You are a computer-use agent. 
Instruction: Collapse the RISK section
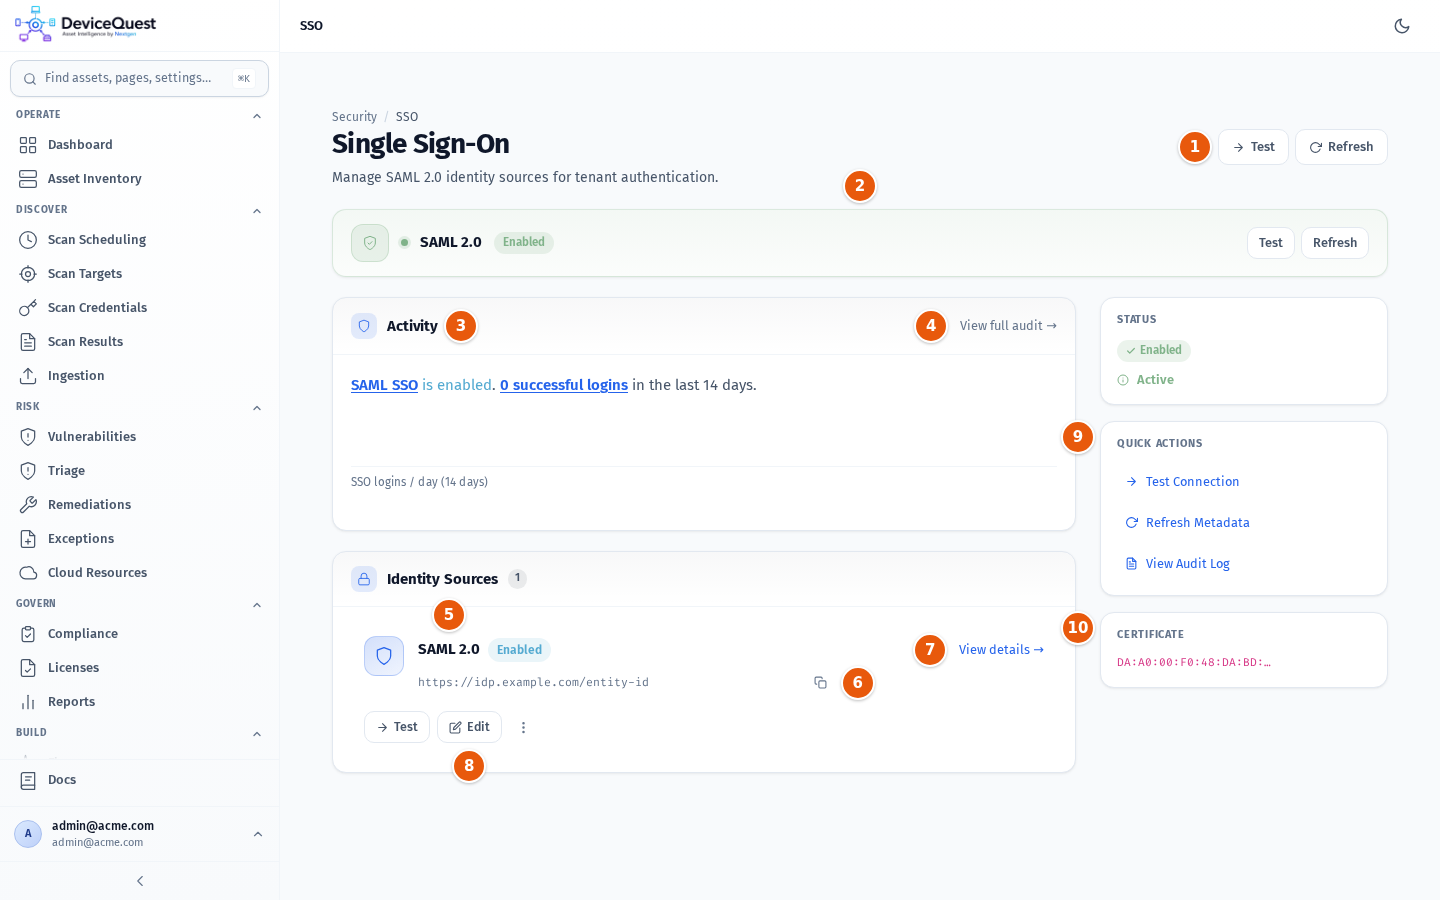(x=257, y=408)
